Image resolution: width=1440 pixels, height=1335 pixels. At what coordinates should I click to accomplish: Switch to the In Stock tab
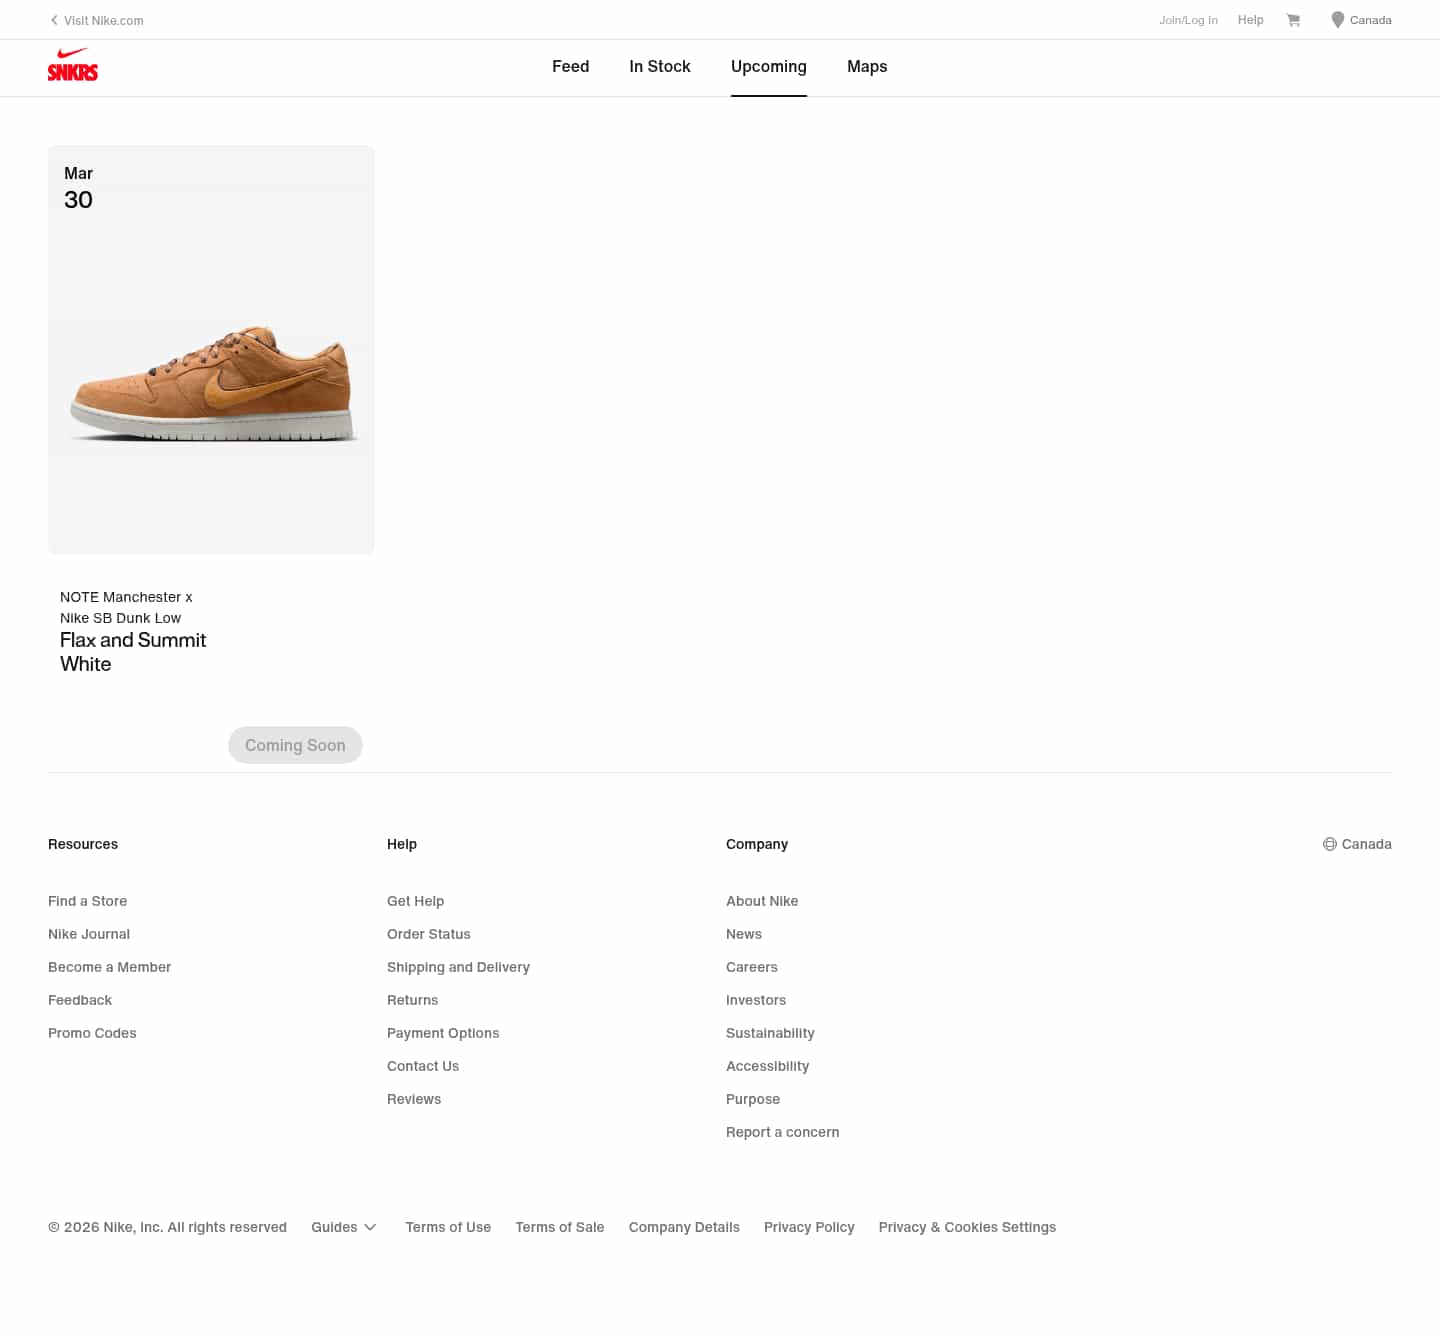pos(659,66)
